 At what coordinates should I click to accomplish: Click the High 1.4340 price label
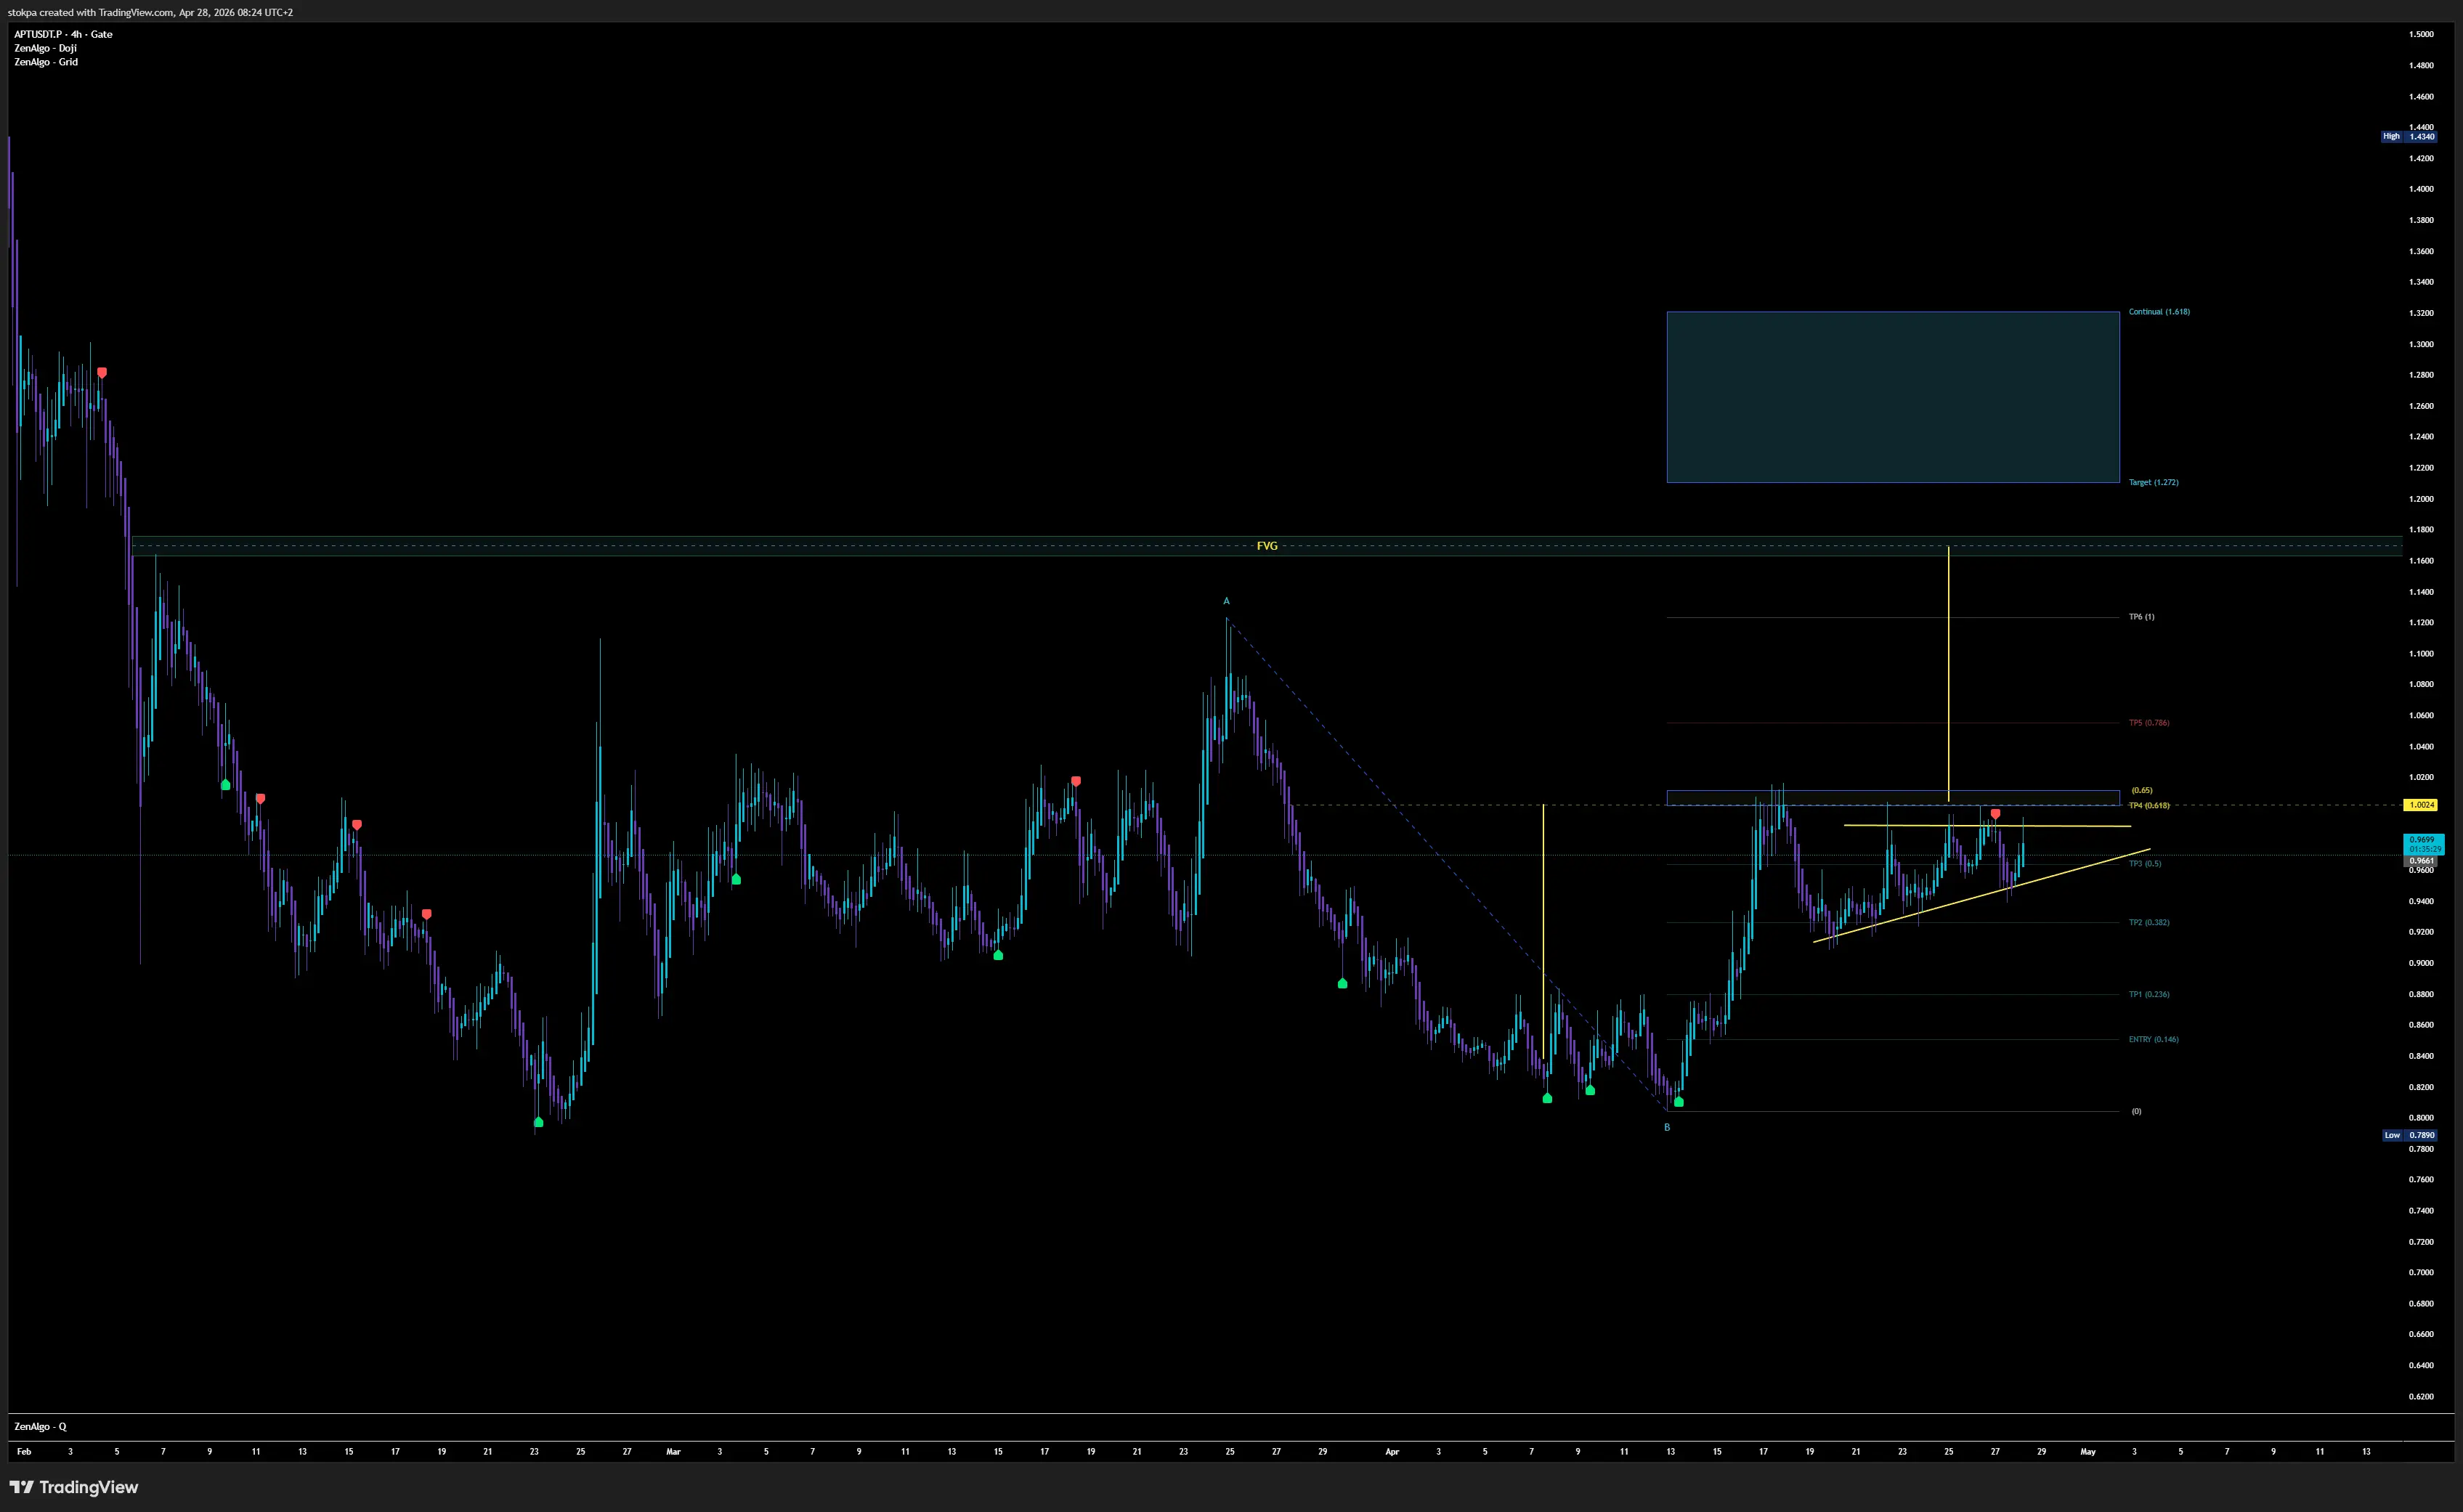coord(2410,136)
